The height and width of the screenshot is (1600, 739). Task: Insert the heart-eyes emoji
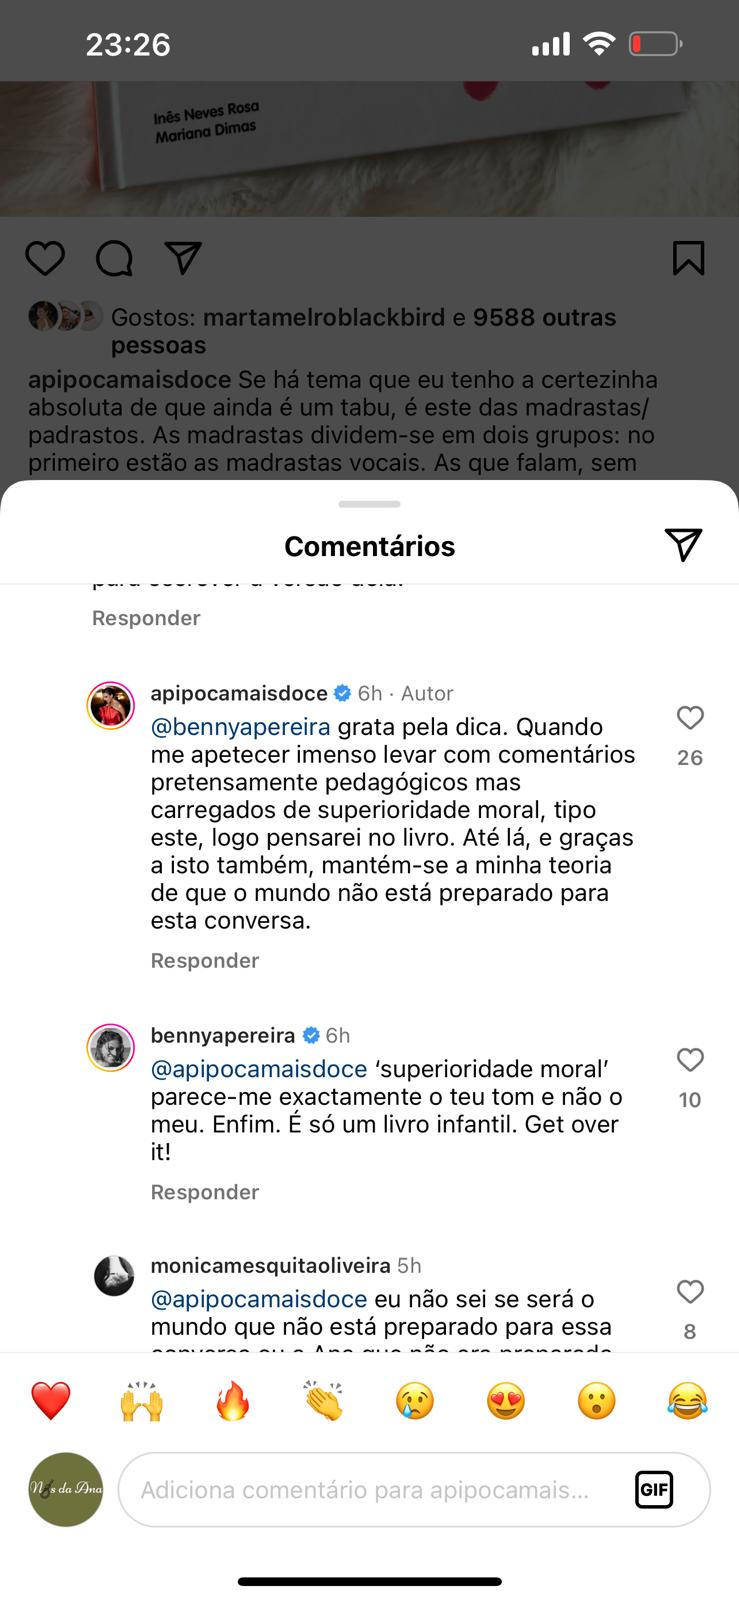[x=506, y=1401]
